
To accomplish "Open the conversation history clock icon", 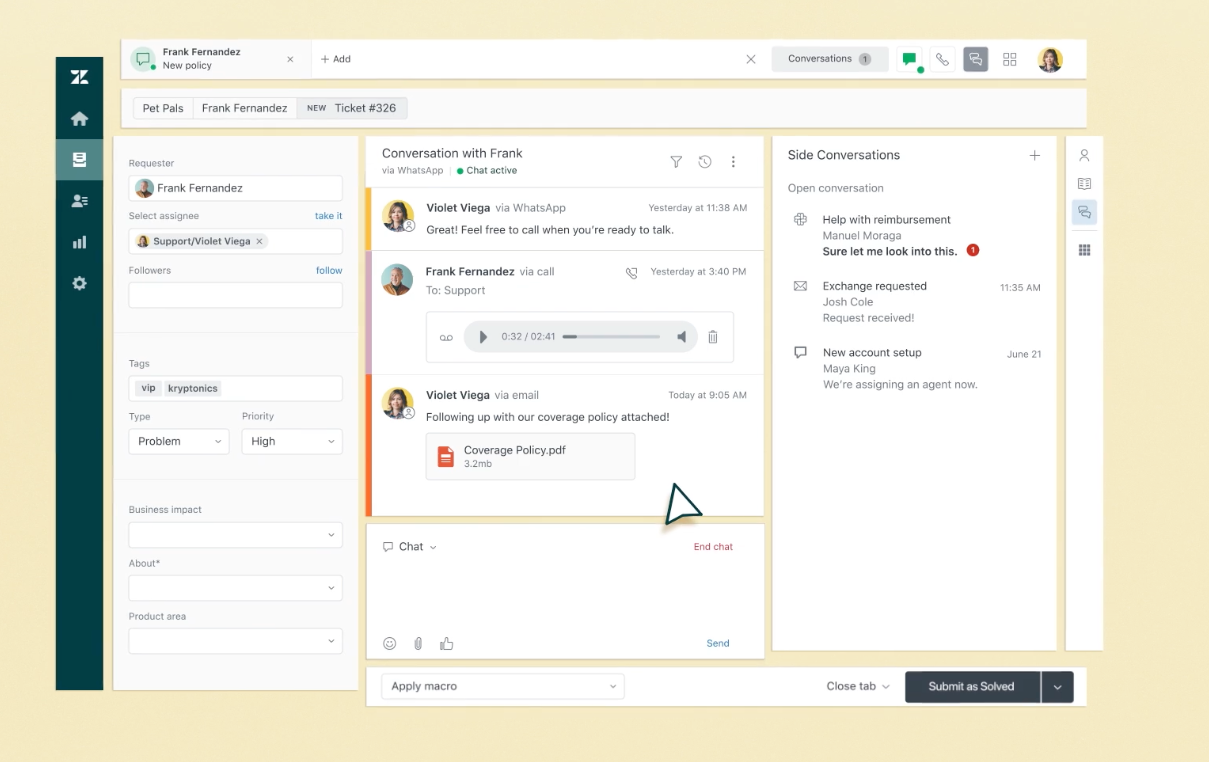I will coord(705,162).
